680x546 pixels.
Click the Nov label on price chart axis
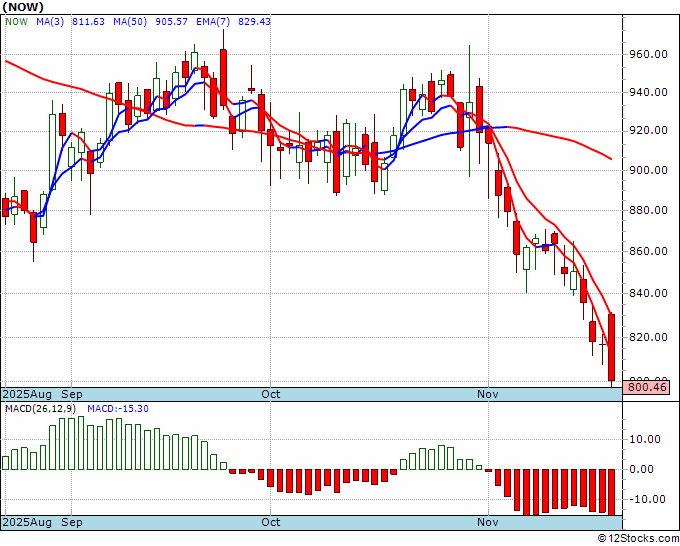(x=488, y=394)
